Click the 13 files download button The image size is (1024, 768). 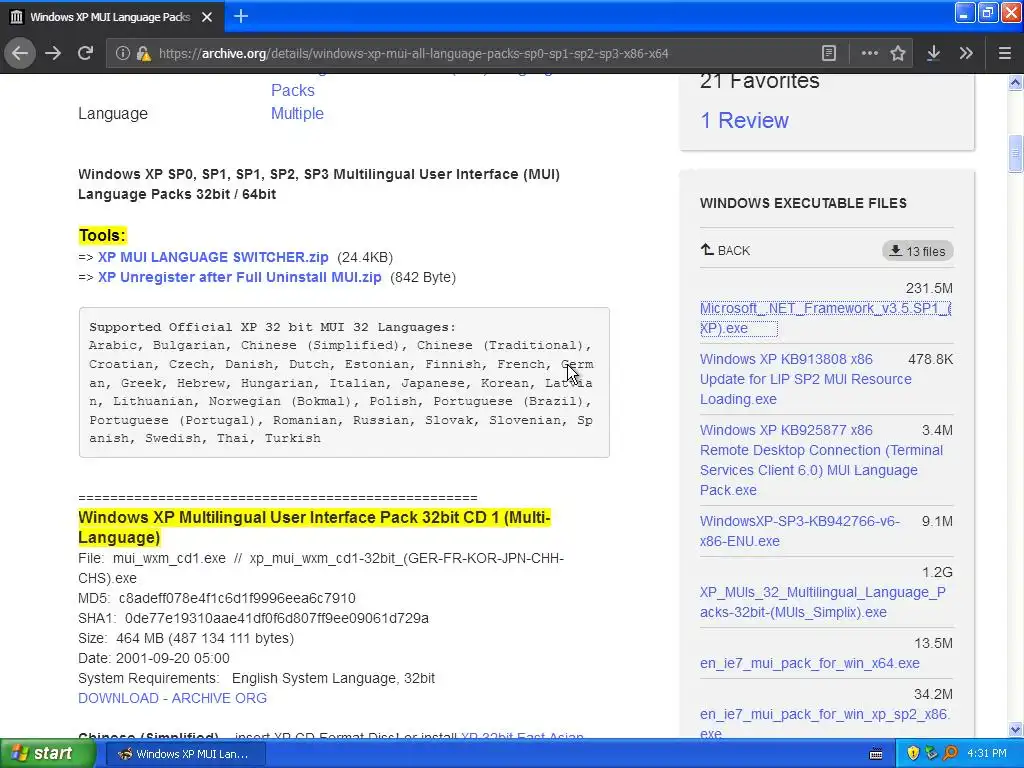918,251
